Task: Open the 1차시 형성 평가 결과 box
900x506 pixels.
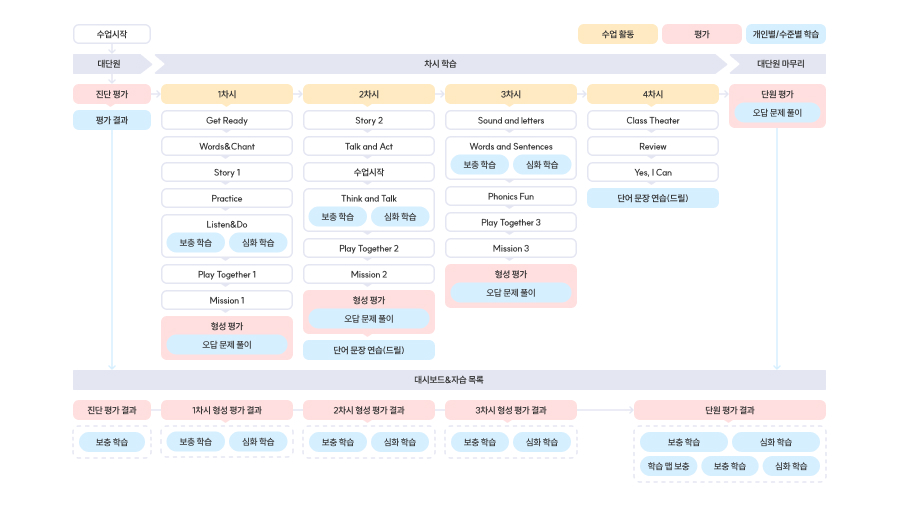Action: (x=227, y=410)
